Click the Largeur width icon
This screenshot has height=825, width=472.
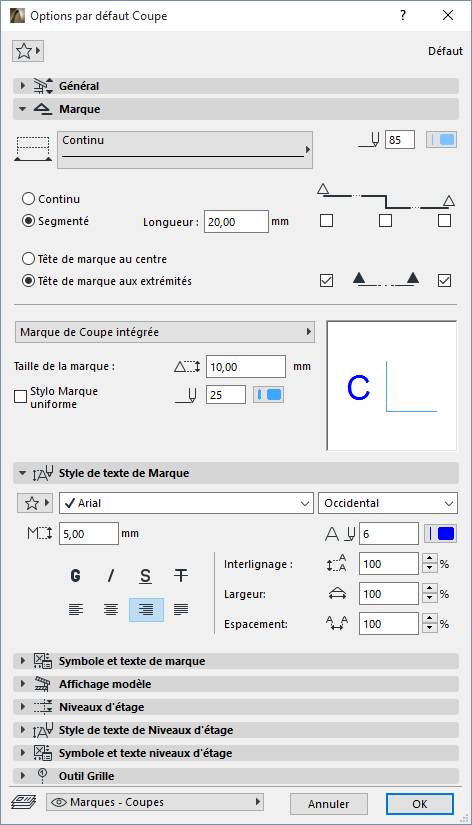(x=337, y=594)
